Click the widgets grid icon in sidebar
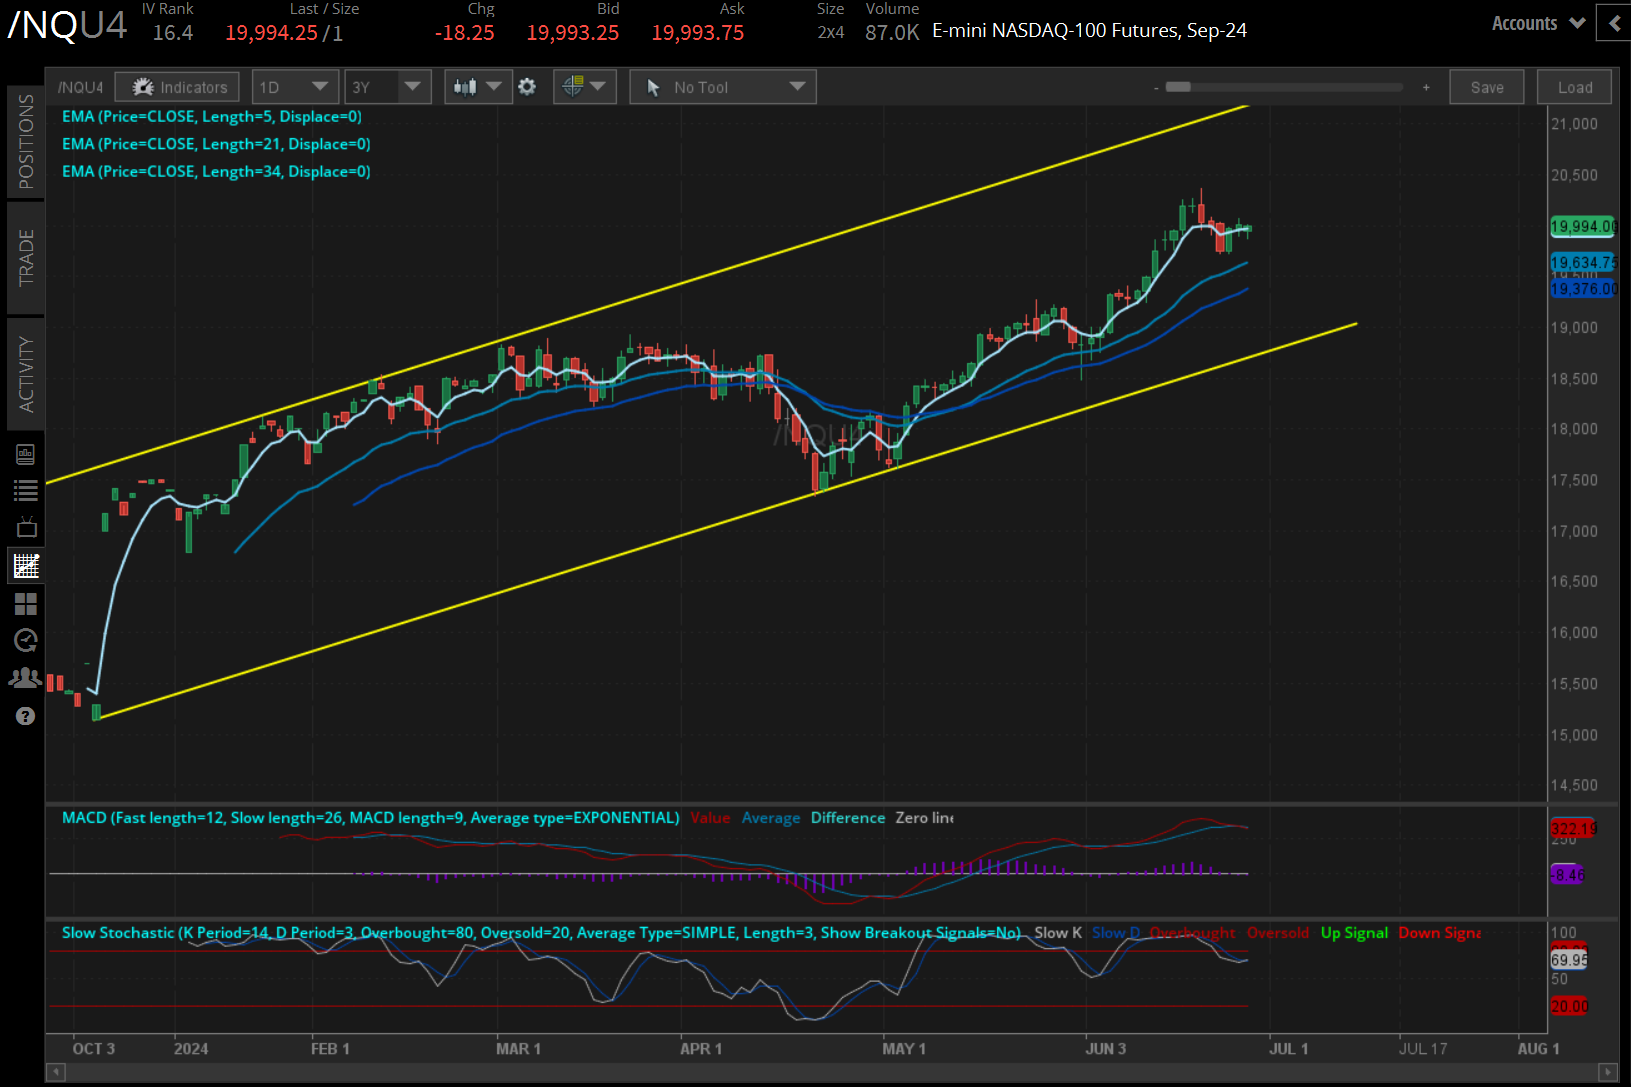This screenshot has height=1087, width=1631. coord(26,603)
